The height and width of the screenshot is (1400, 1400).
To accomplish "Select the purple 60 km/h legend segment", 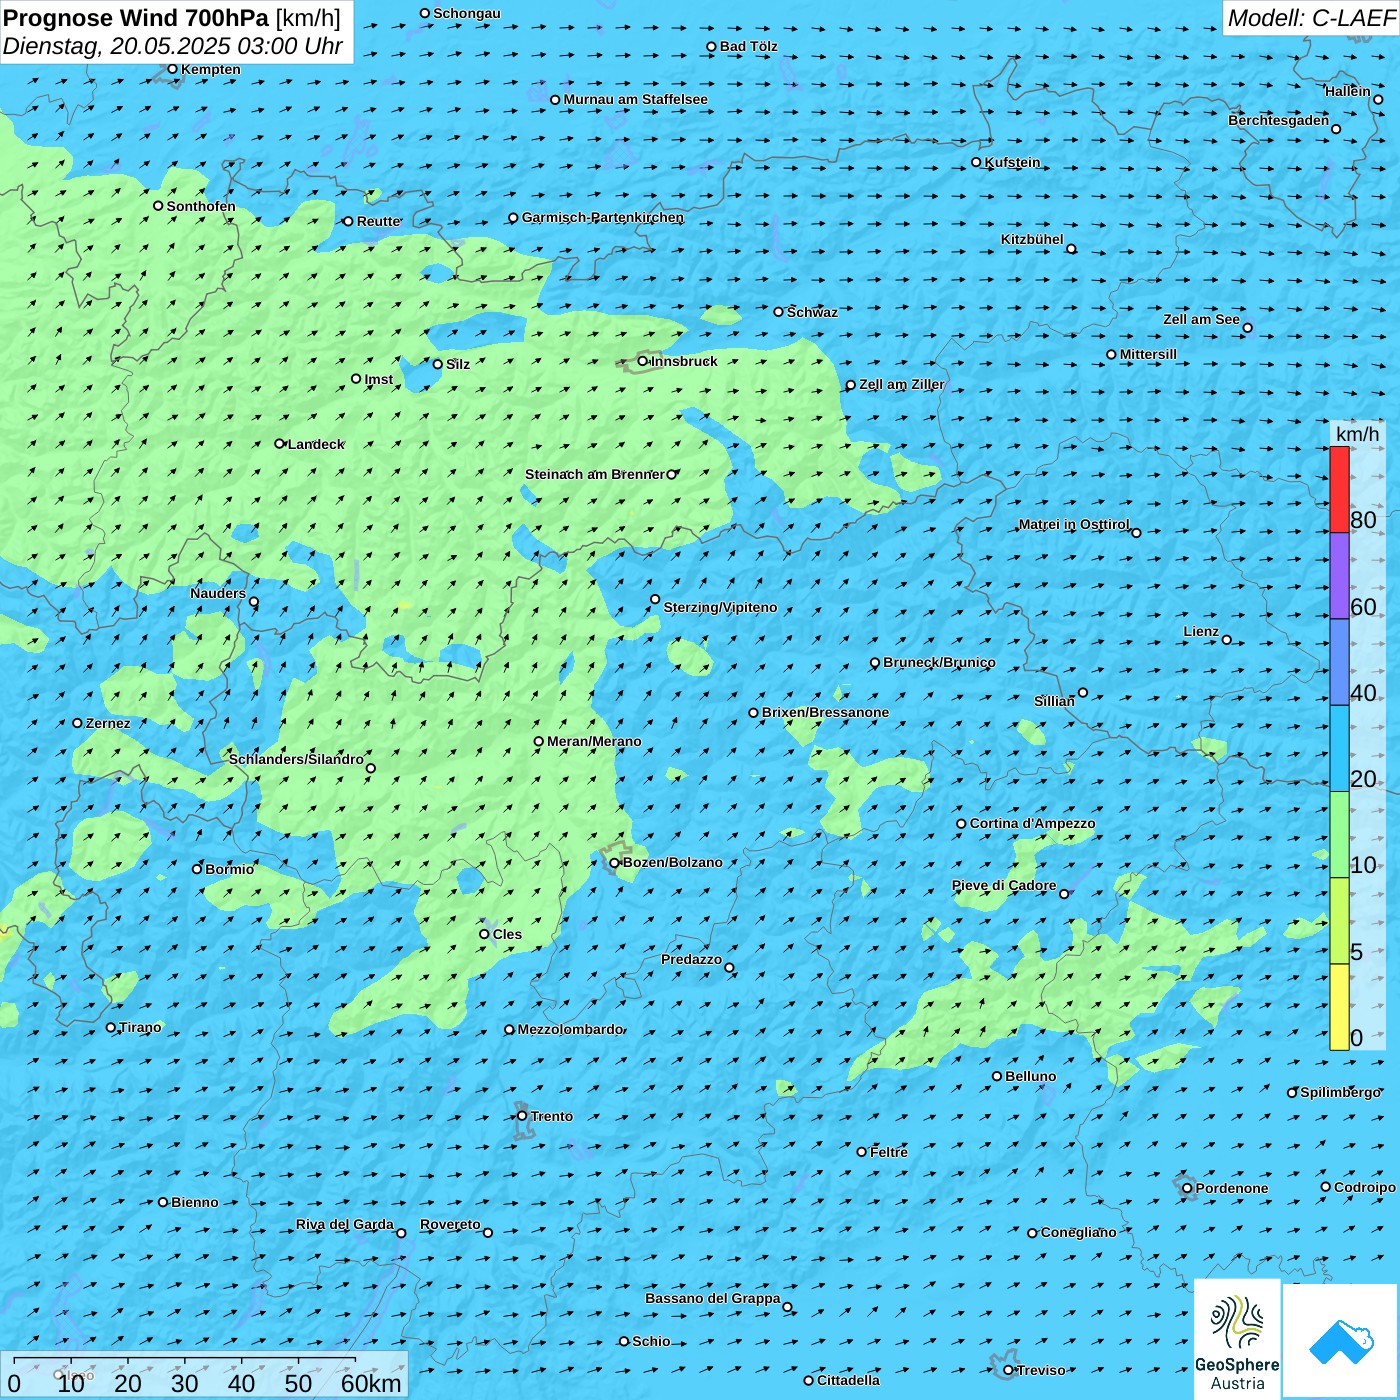I will pyautogui.click(x=1339, y=575).
